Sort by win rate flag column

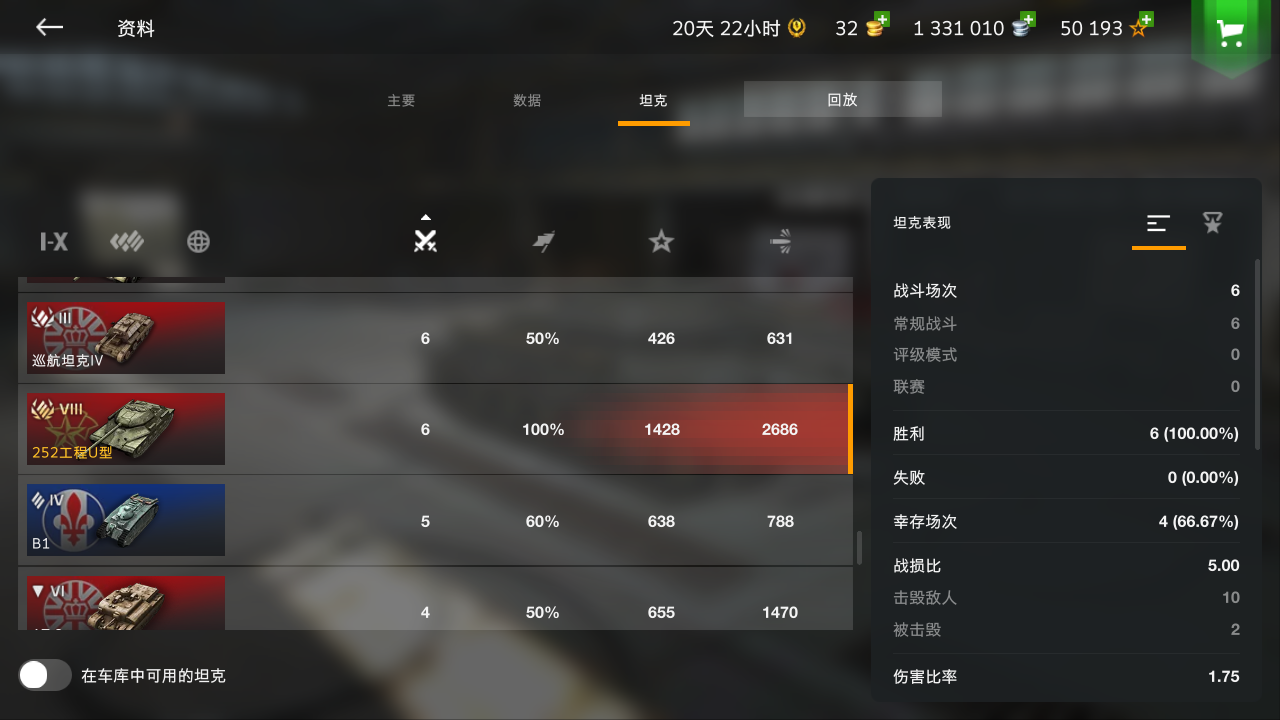(x=543, y=241)
